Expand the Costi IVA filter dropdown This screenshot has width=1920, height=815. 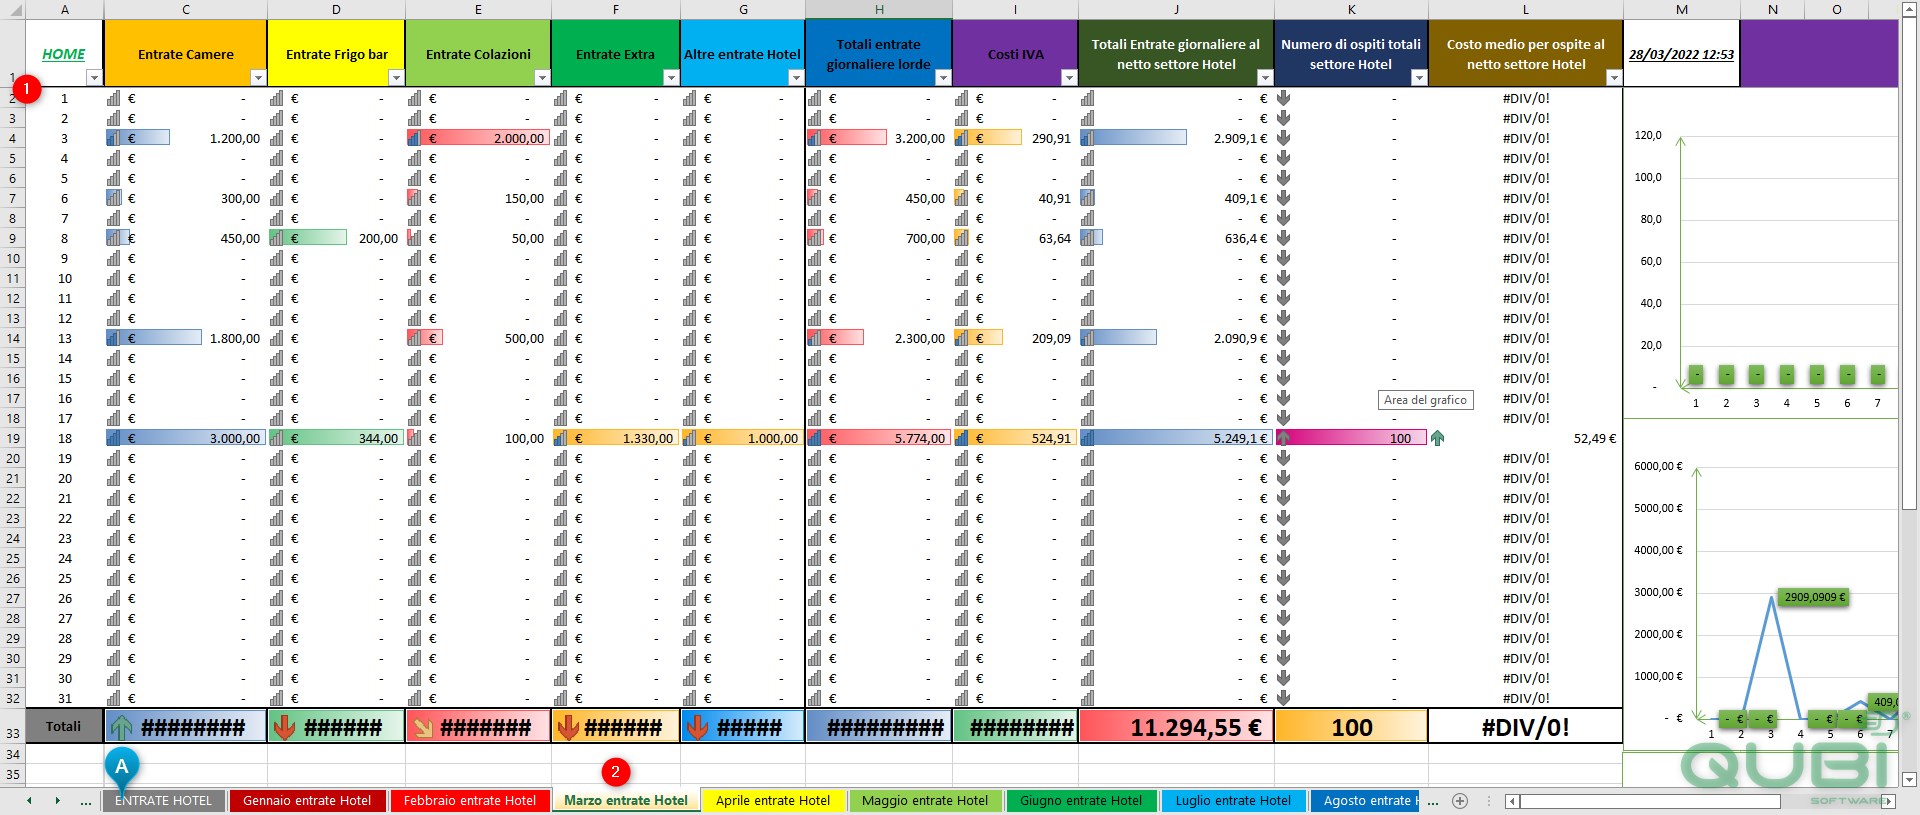pyautogui.click(x=1068, y=78)
